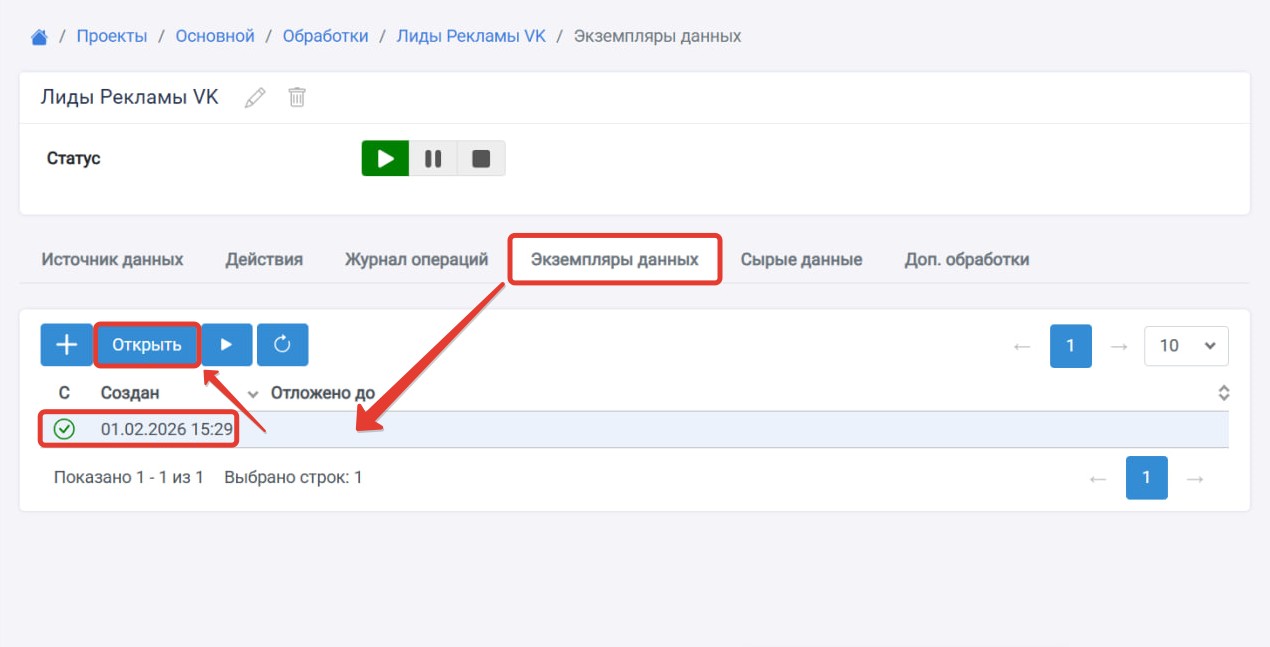Run selected instance with the blue play icon
This screenshot has height=647, width=1270.
point(227,345)
